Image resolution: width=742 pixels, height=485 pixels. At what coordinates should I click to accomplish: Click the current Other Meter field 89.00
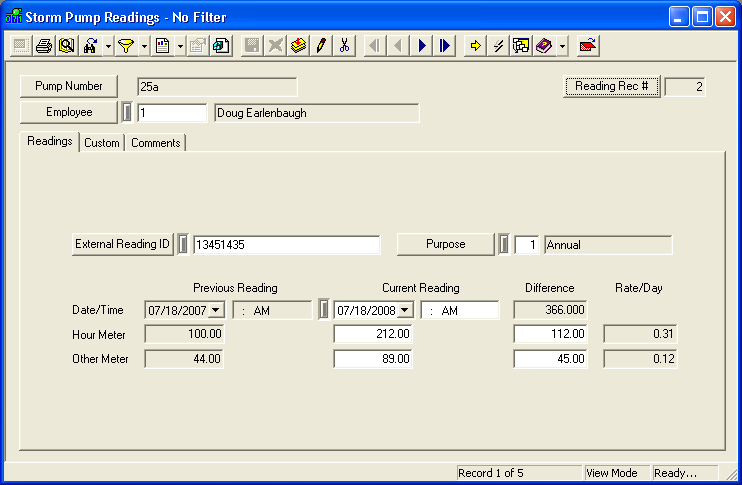373,359
